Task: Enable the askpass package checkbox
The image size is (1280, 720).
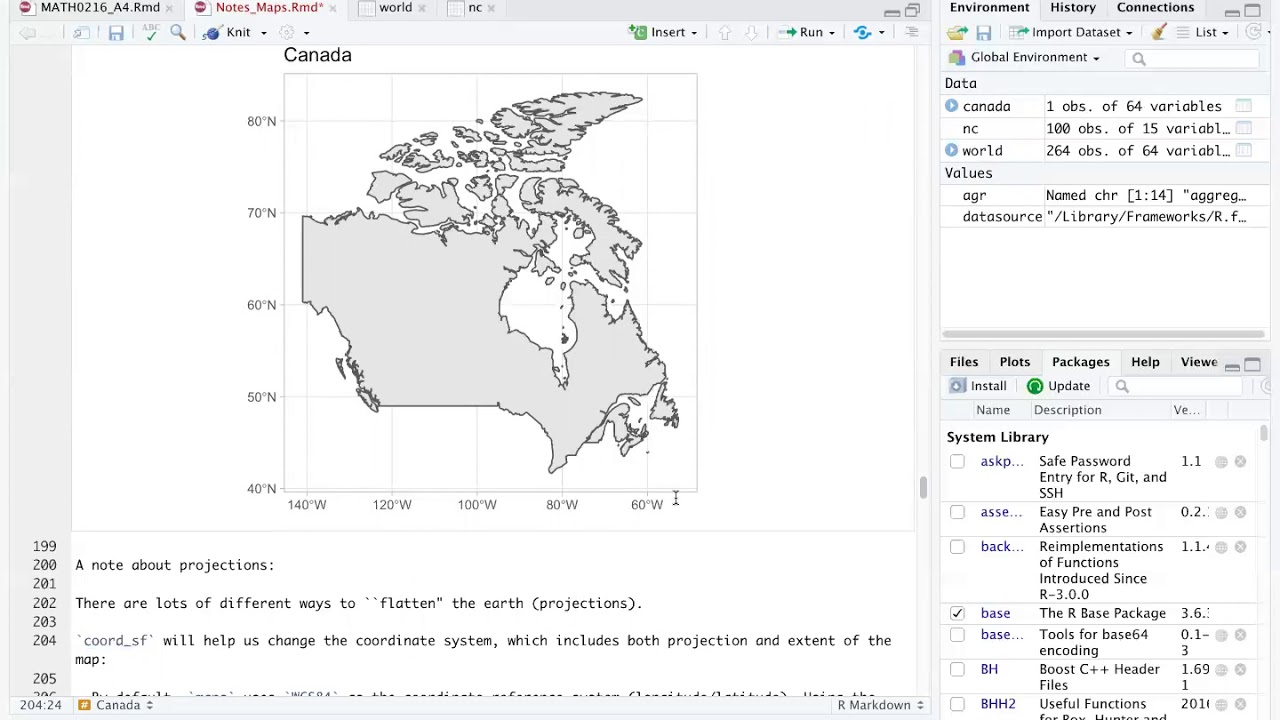Action: [x=957, y=462]
